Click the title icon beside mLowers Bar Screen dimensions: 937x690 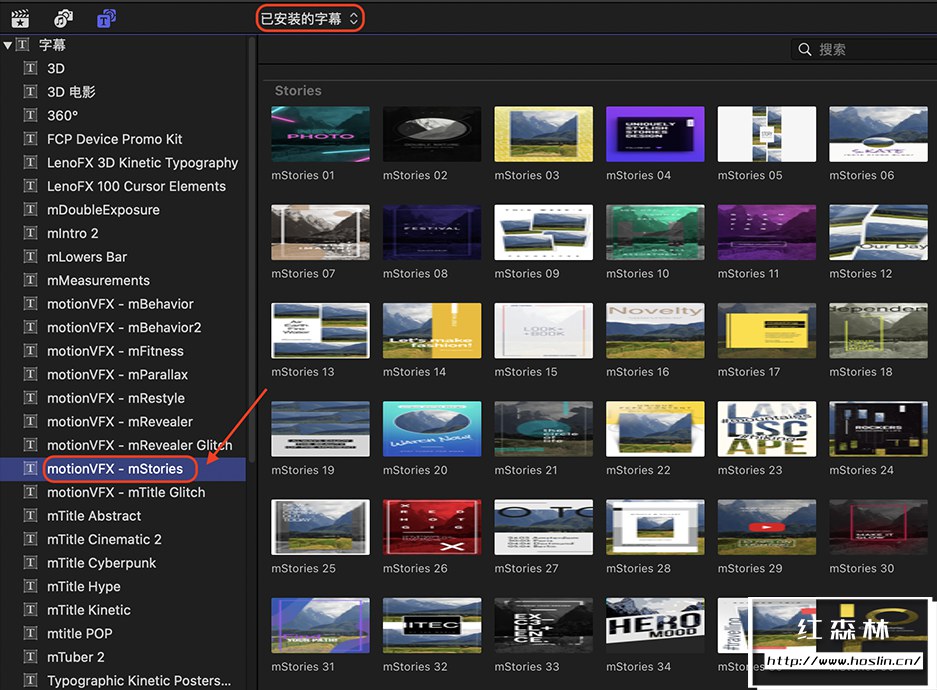click(x=30, y=257)
